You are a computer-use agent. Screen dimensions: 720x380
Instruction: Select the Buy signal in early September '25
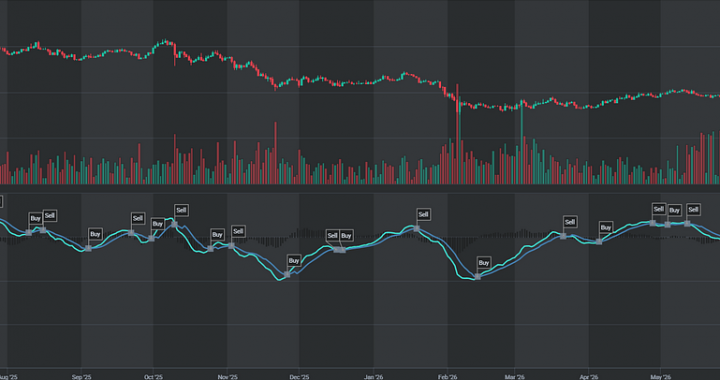96,234
